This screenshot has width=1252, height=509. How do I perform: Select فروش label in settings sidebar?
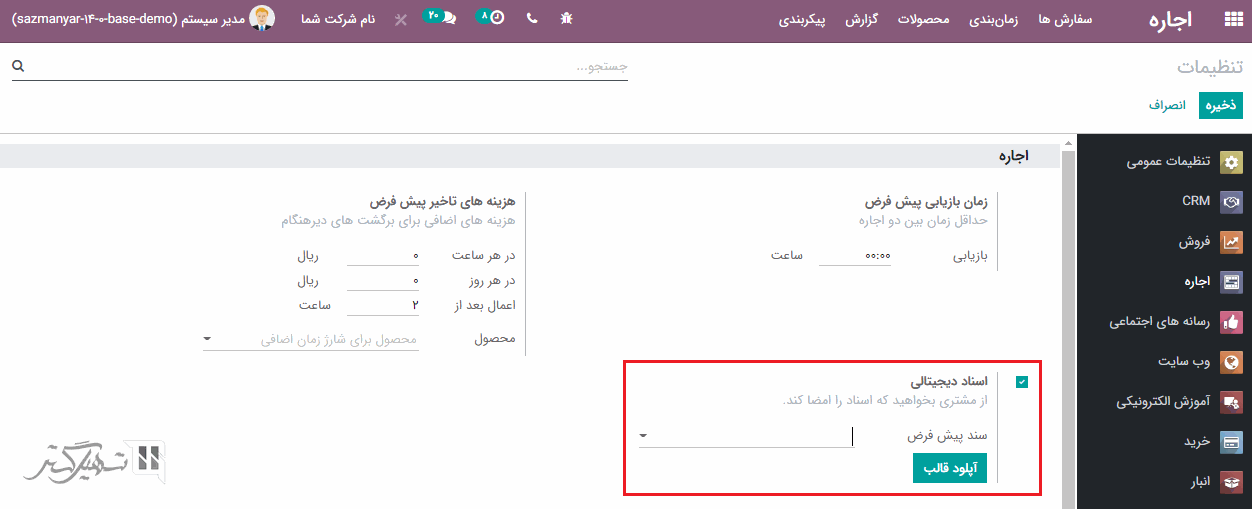1194,242
